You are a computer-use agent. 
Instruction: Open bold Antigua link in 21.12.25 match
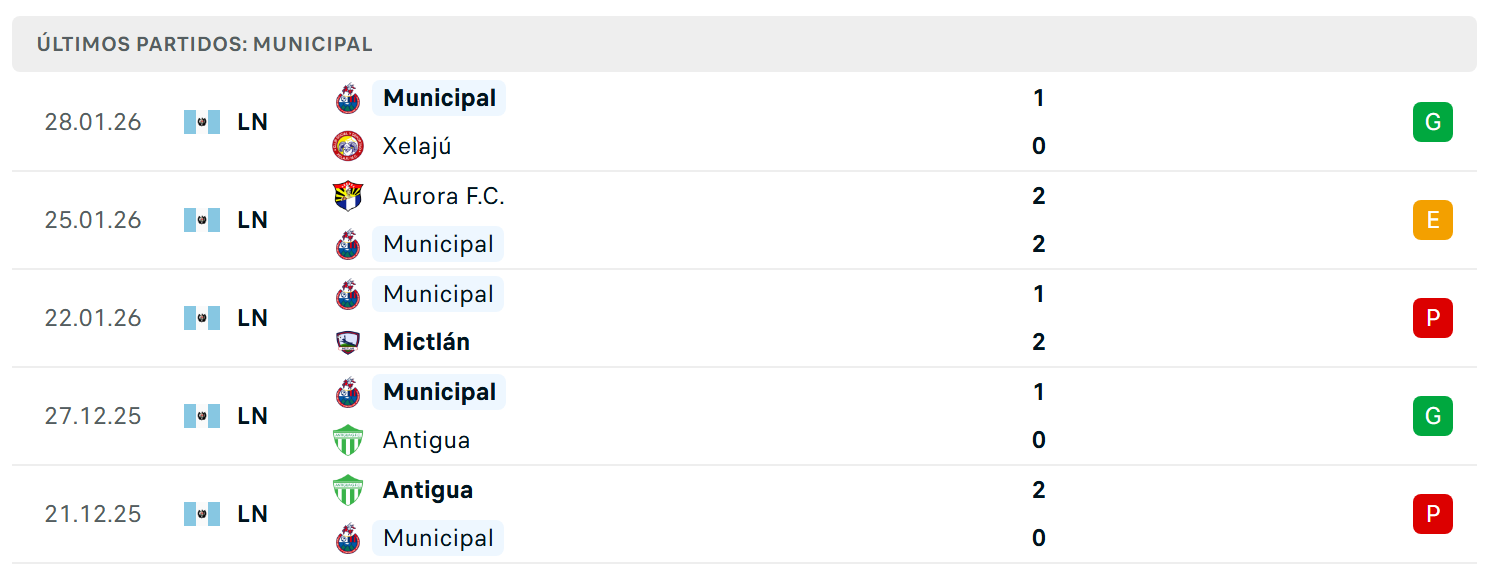[x=428, y=490]
